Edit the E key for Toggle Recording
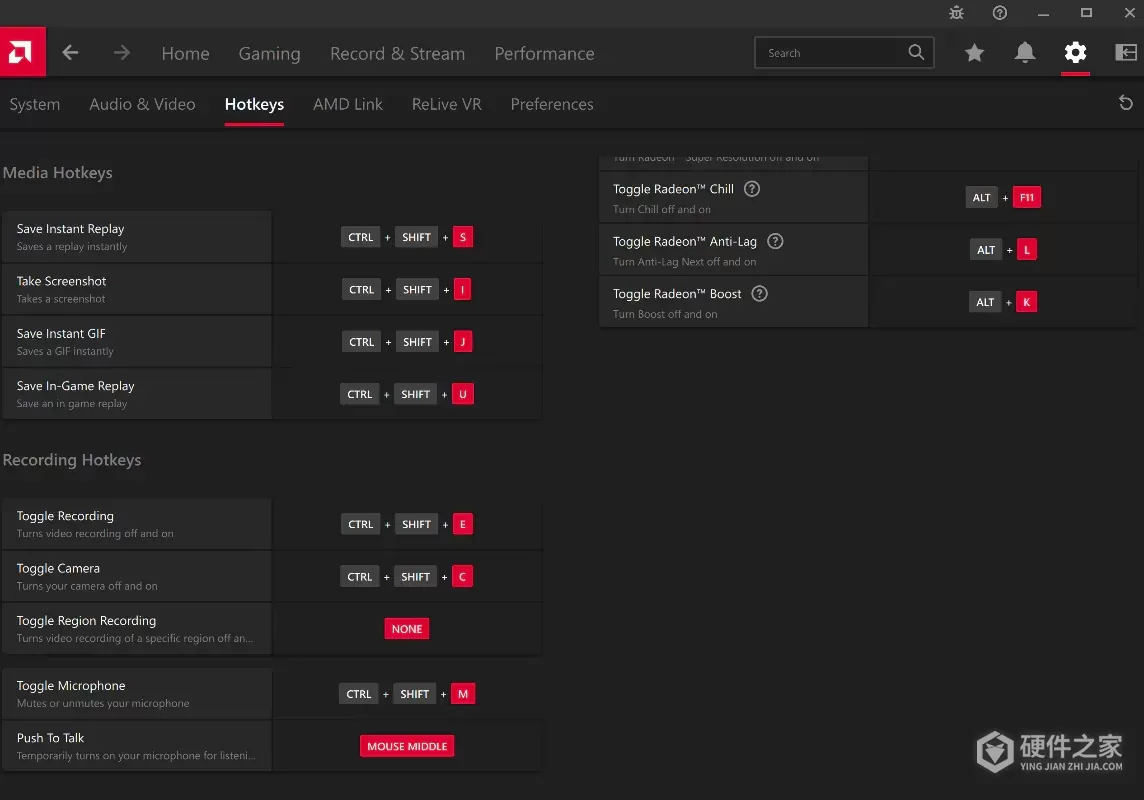The height and width of the screenshot is (800, 1144). pos(463,524)
